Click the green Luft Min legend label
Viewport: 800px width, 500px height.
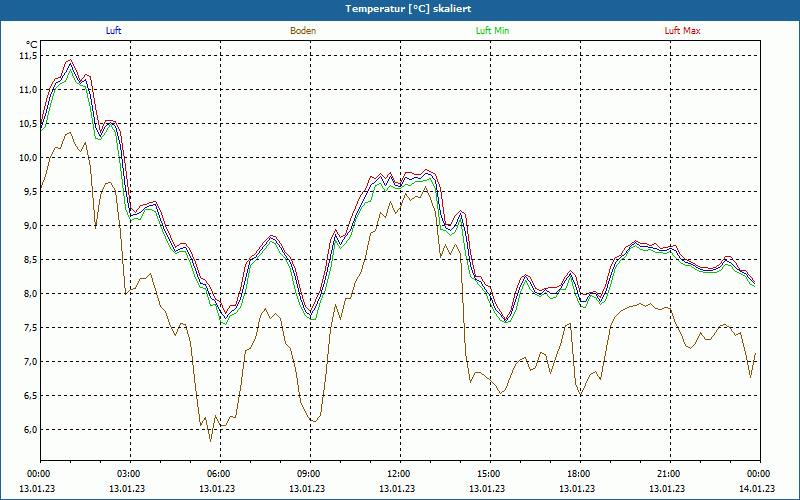click(492, 31)
